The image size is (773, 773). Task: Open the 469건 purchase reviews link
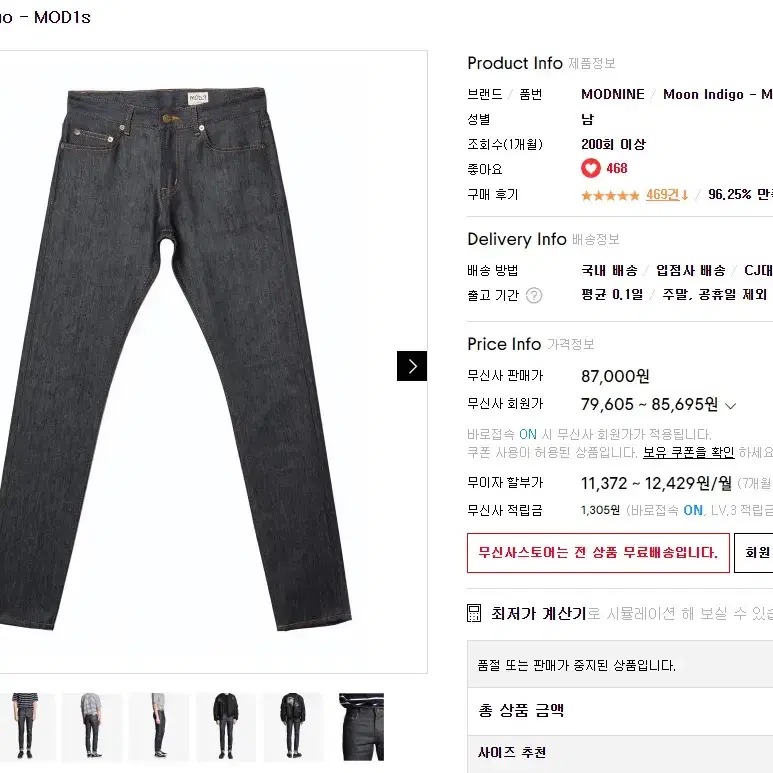coord(663,195)
